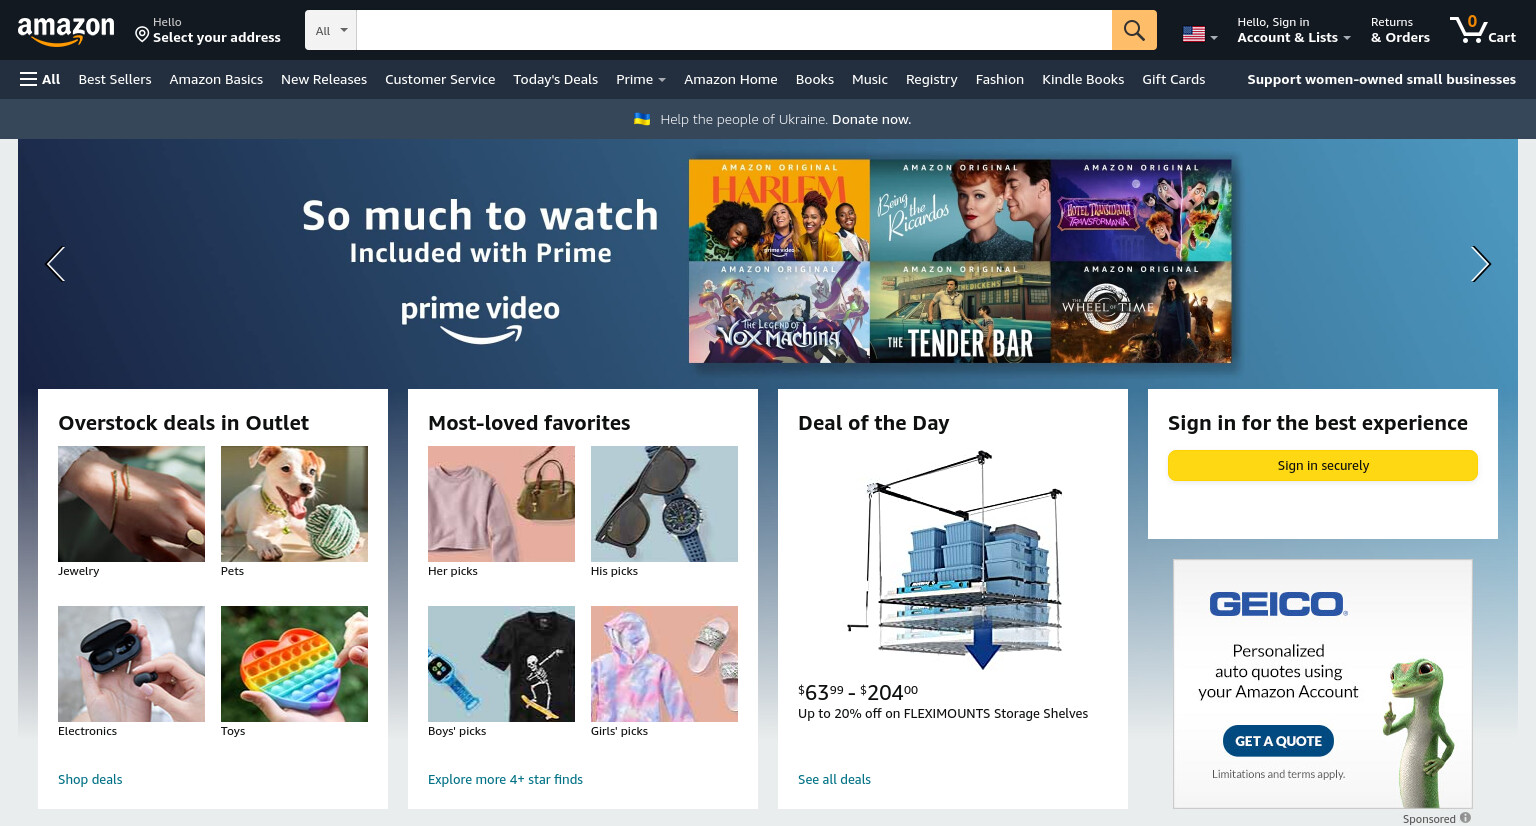
Task: Open Legend of Vox Machina thumbnail
Action: (x=779, y=312)
